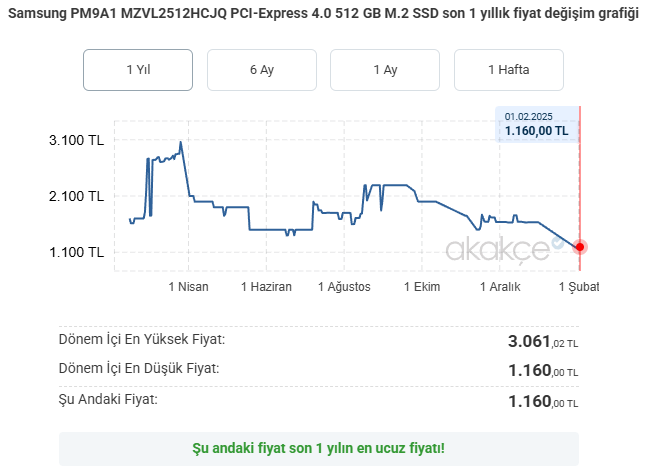
Task: Click the red data point on chart
Action: 579,247
